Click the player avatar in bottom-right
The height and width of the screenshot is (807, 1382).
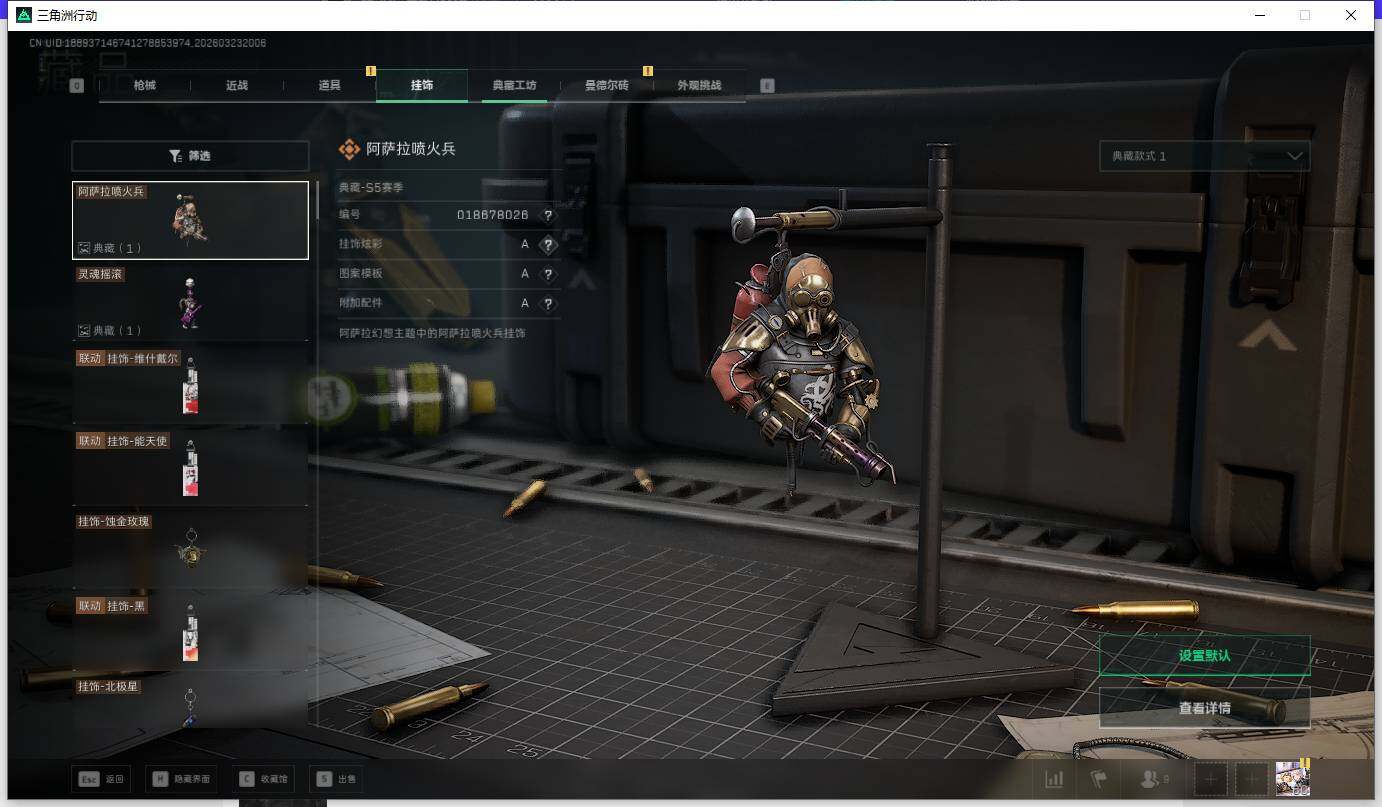(1292, 778)
